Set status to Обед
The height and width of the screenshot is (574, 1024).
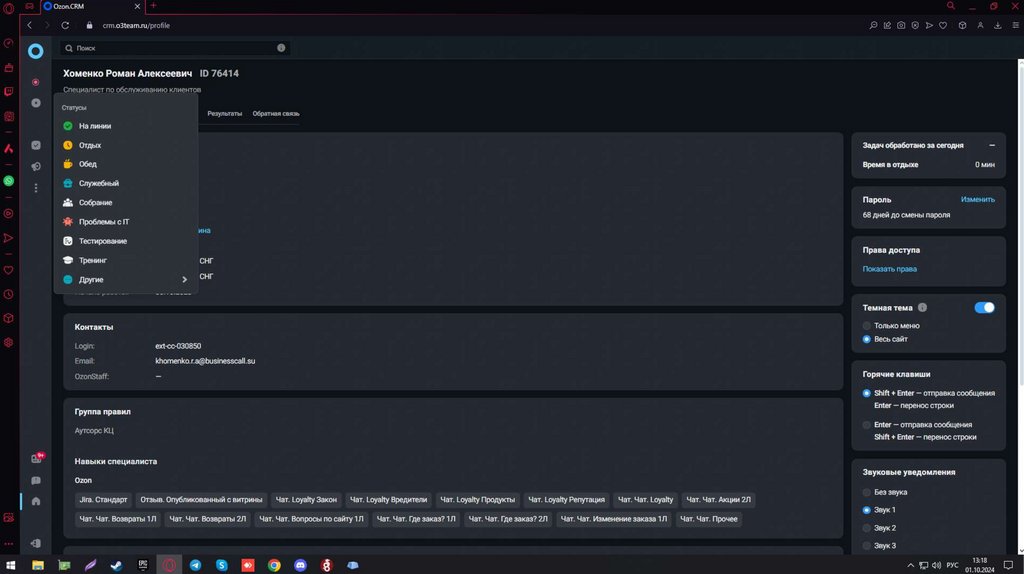tap(125, 164)
